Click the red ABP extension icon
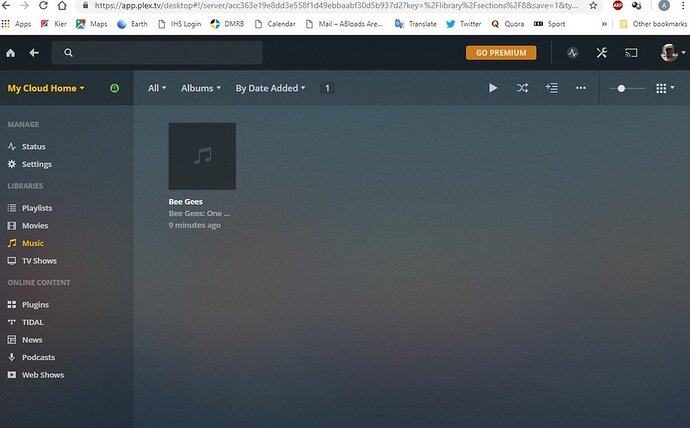 pyautogui.click(x=618, y=5)
